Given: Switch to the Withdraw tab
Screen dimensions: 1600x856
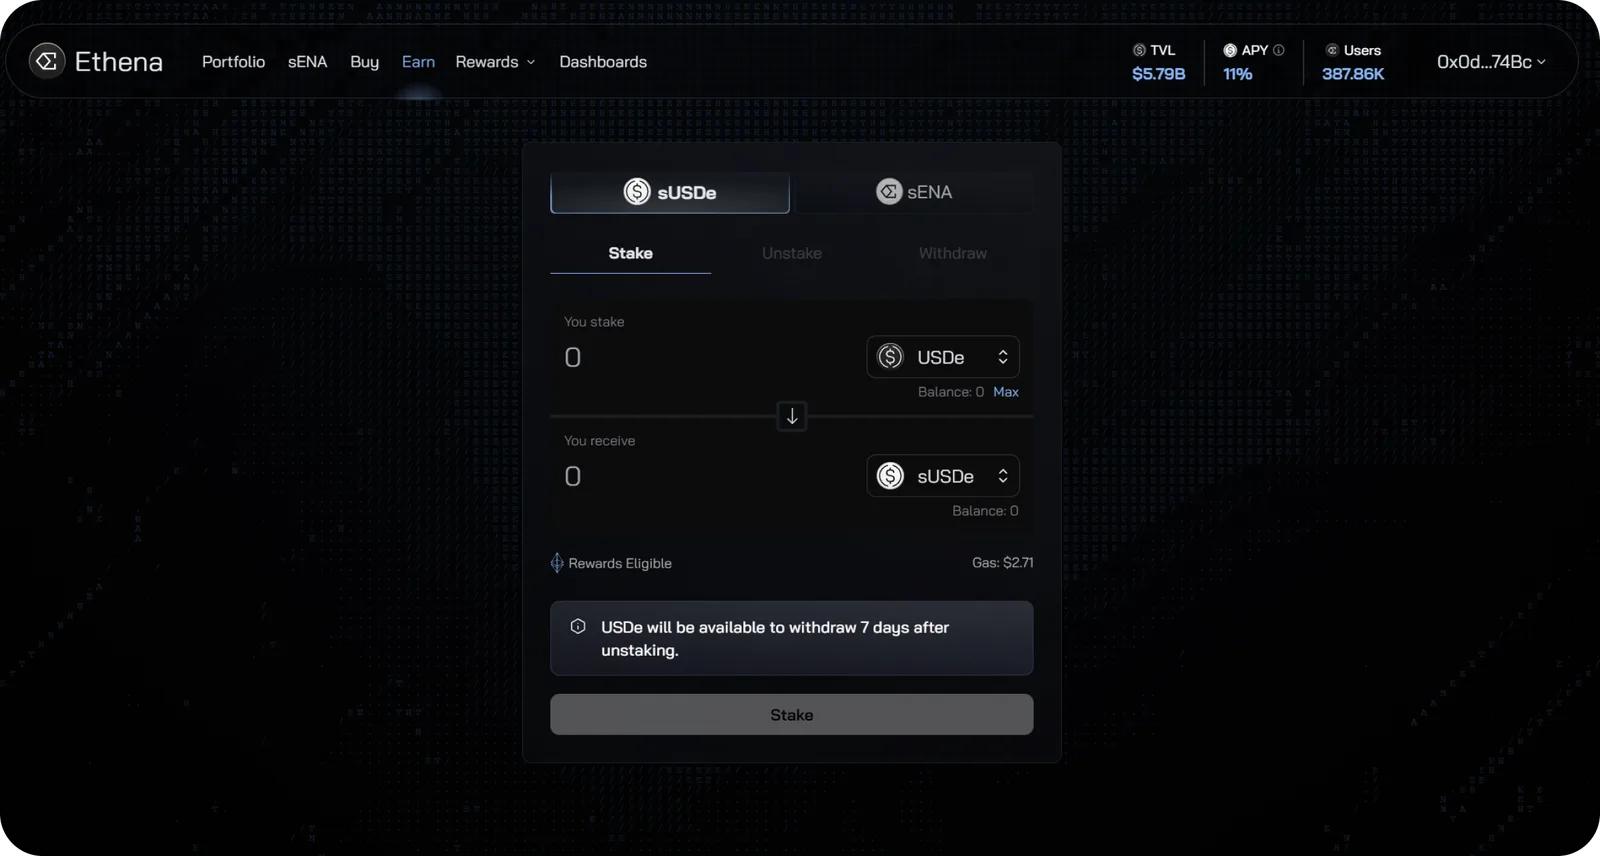Looking at the screenshot, I should tap(953, 254).
